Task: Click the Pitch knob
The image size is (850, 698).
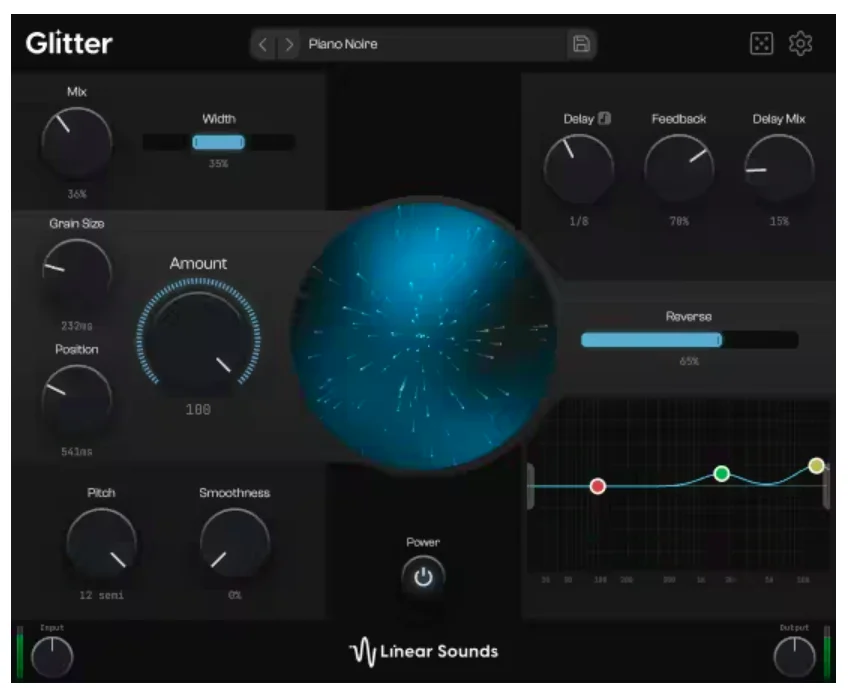Action: click(x=101, y=544)
